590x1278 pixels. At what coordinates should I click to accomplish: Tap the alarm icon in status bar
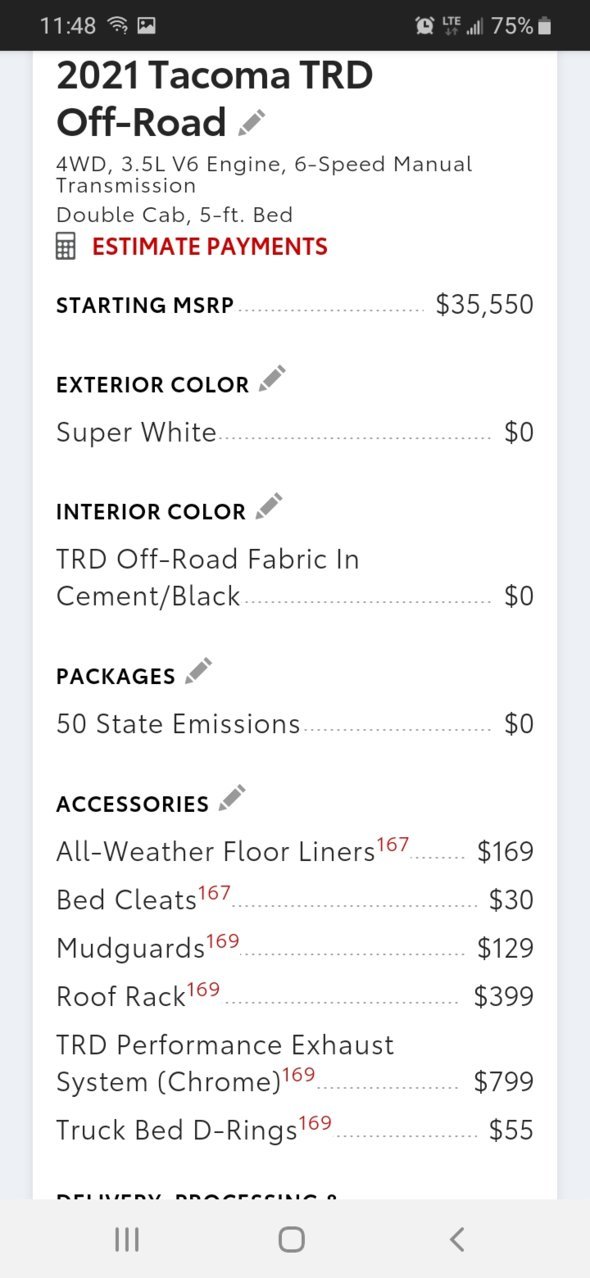(x=424, y=26)
